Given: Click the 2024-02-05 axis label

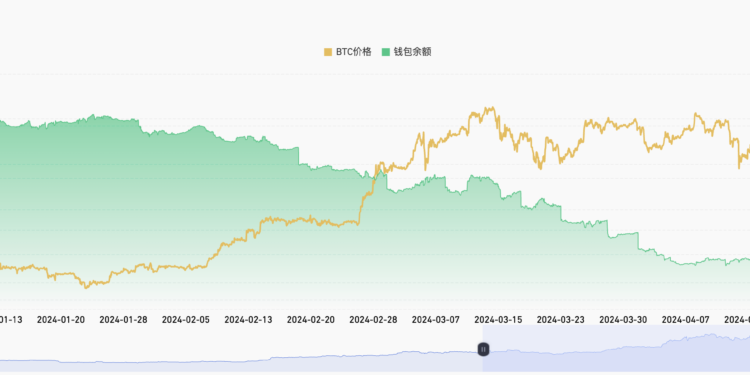Looking at the screenshot, I should 186,320.
